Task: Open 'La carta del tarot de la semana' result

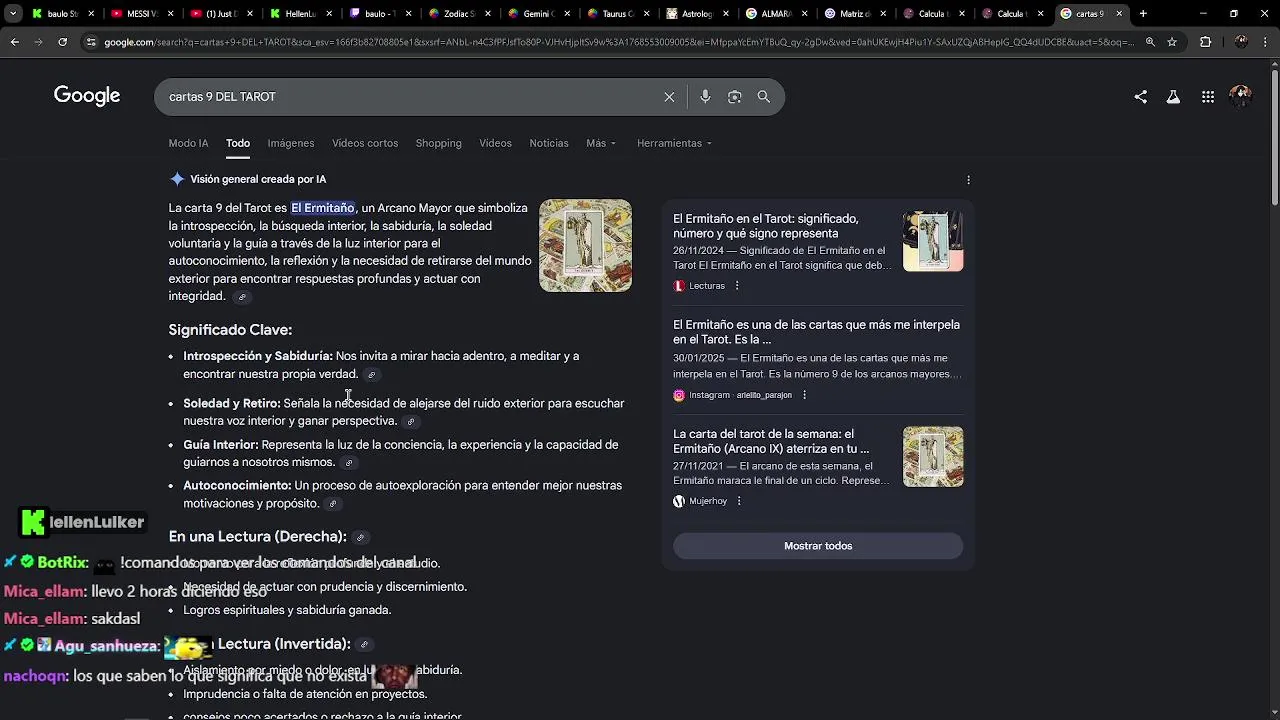Action: point(771,441)
